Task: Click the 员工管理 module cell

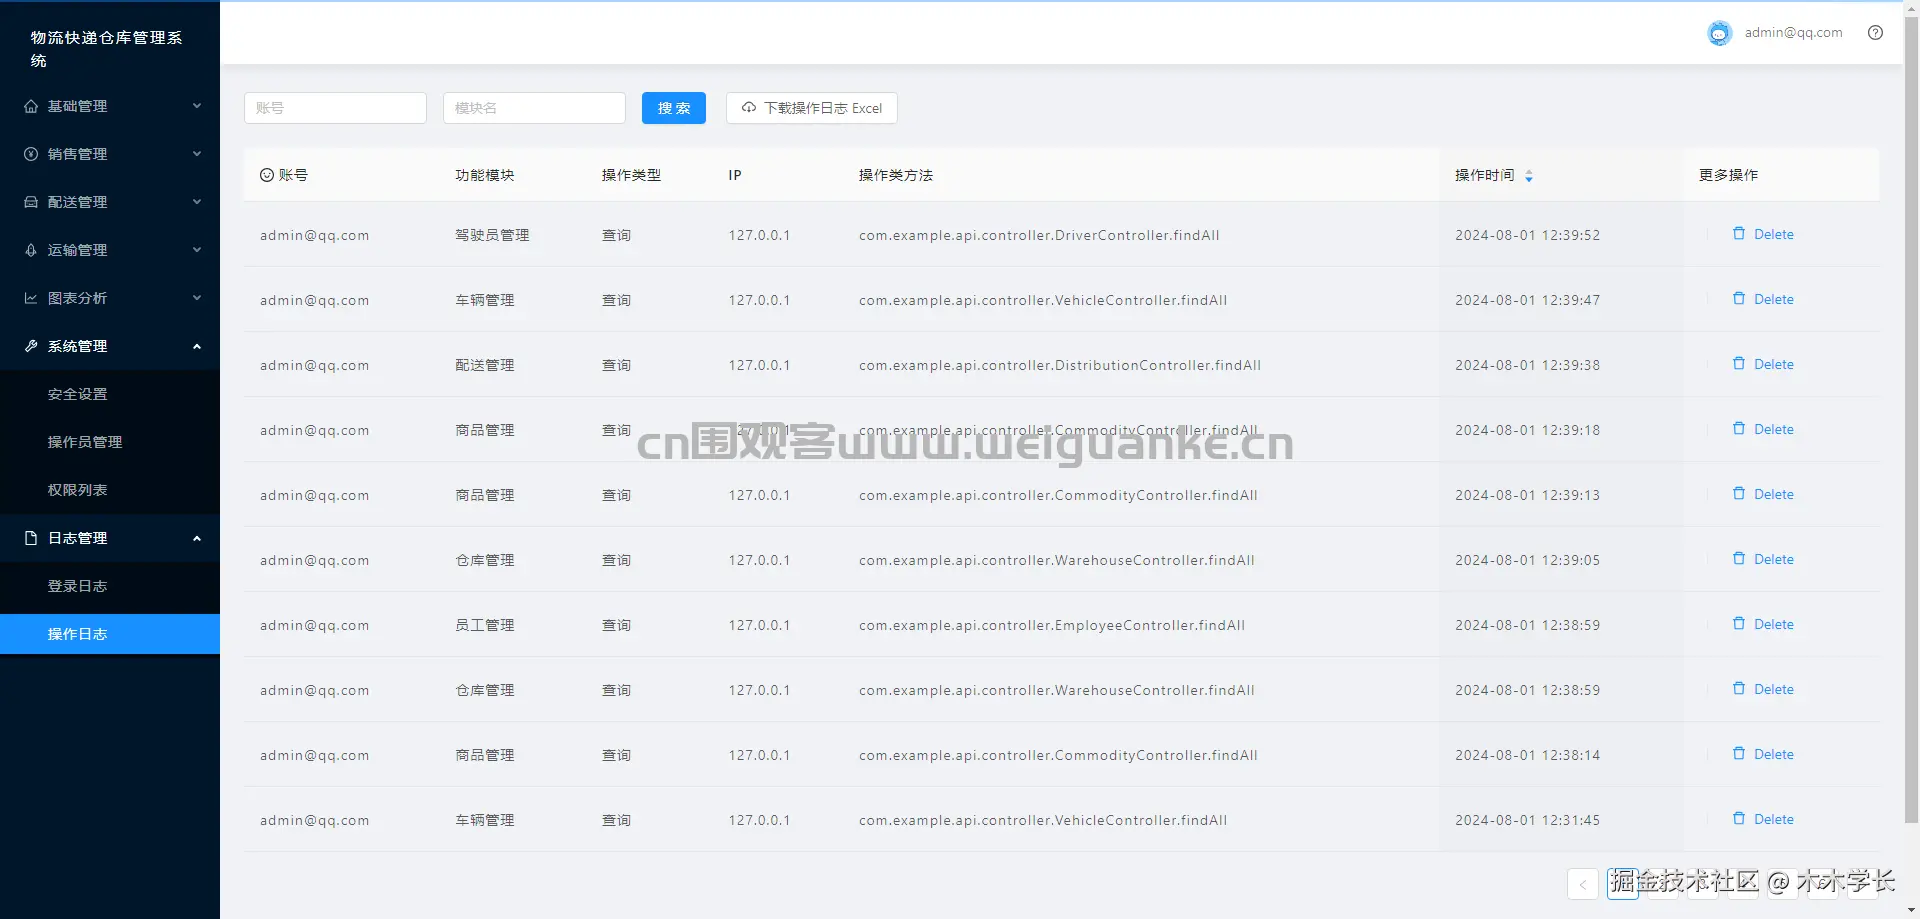Action: 485,625
